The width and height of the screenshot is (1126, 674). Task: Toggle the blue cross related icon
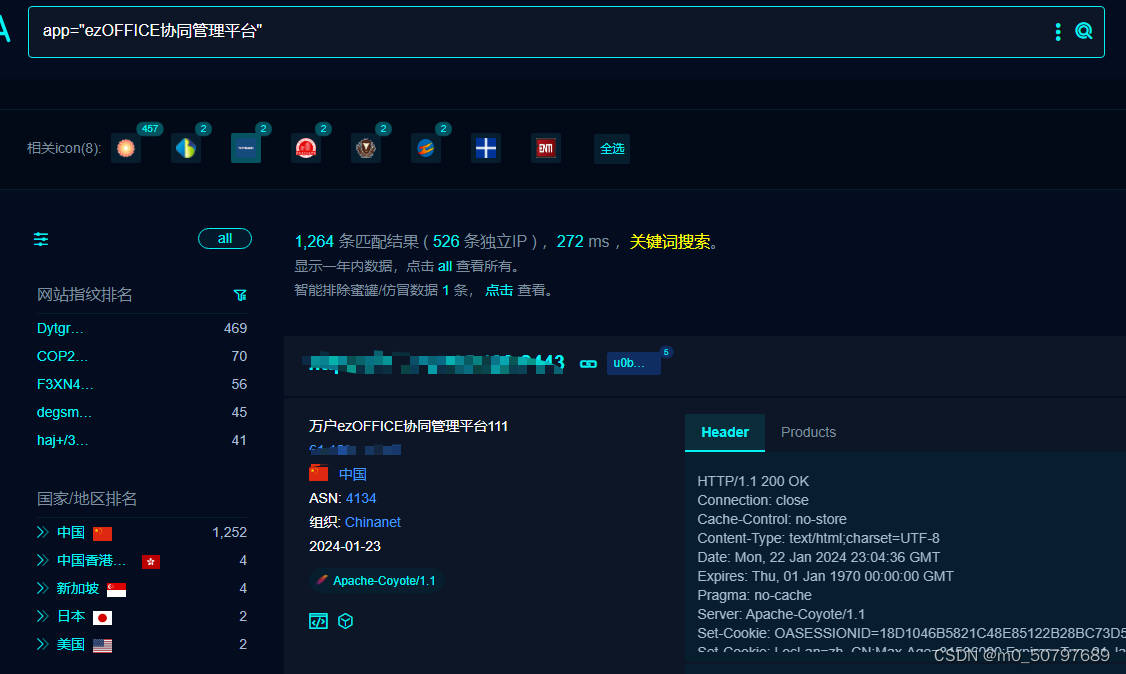pos(486,148)
